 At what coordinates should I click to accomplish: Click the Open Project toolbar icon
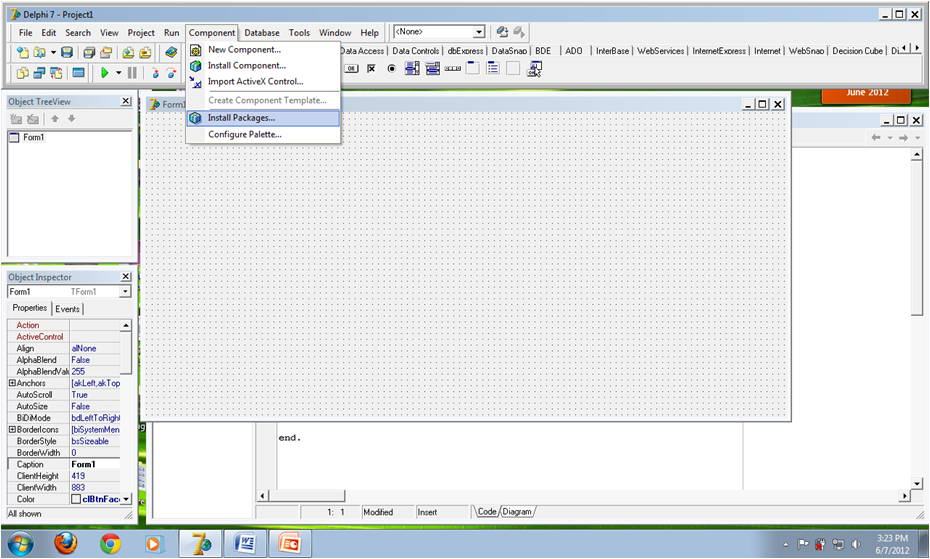(106, 52)
